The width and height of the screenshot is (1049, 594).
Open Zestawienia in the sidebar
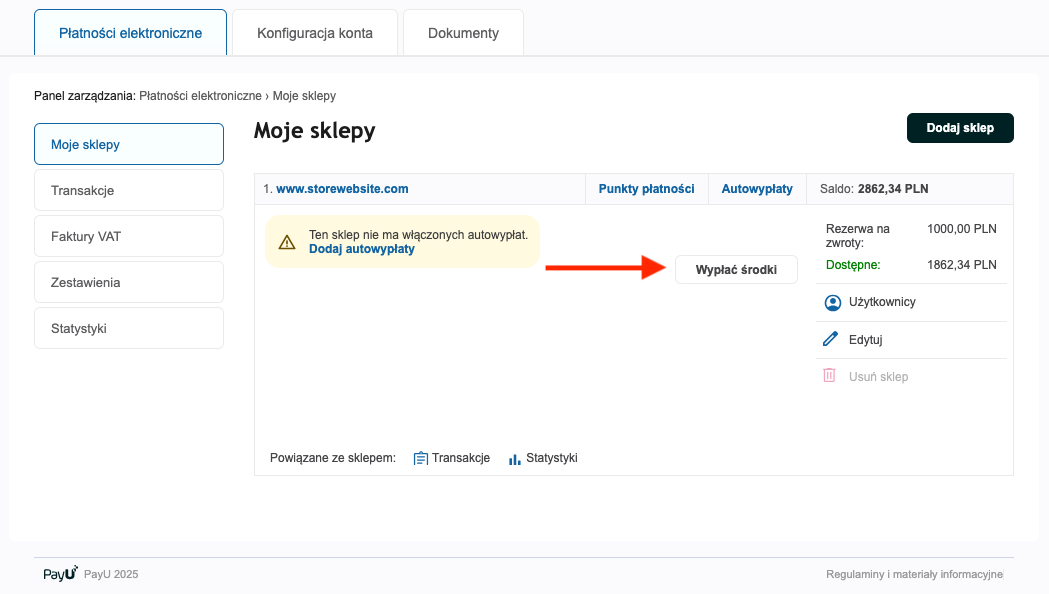(x=129, y=282)
